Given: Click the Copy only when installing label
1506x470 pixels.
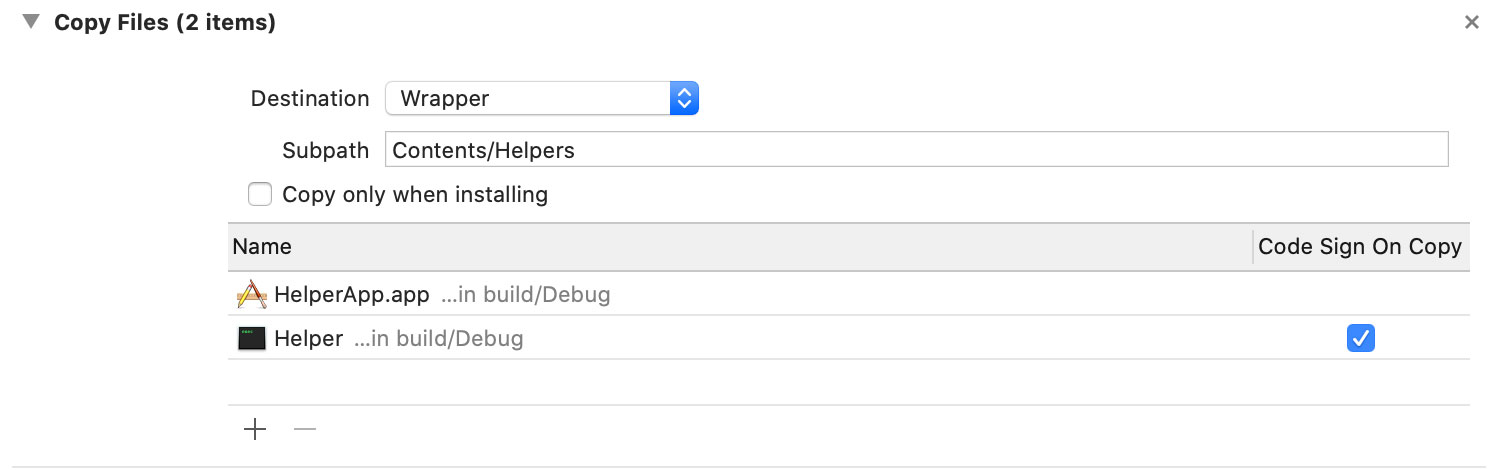Looking at the screenshot, I should coord(415,194).
